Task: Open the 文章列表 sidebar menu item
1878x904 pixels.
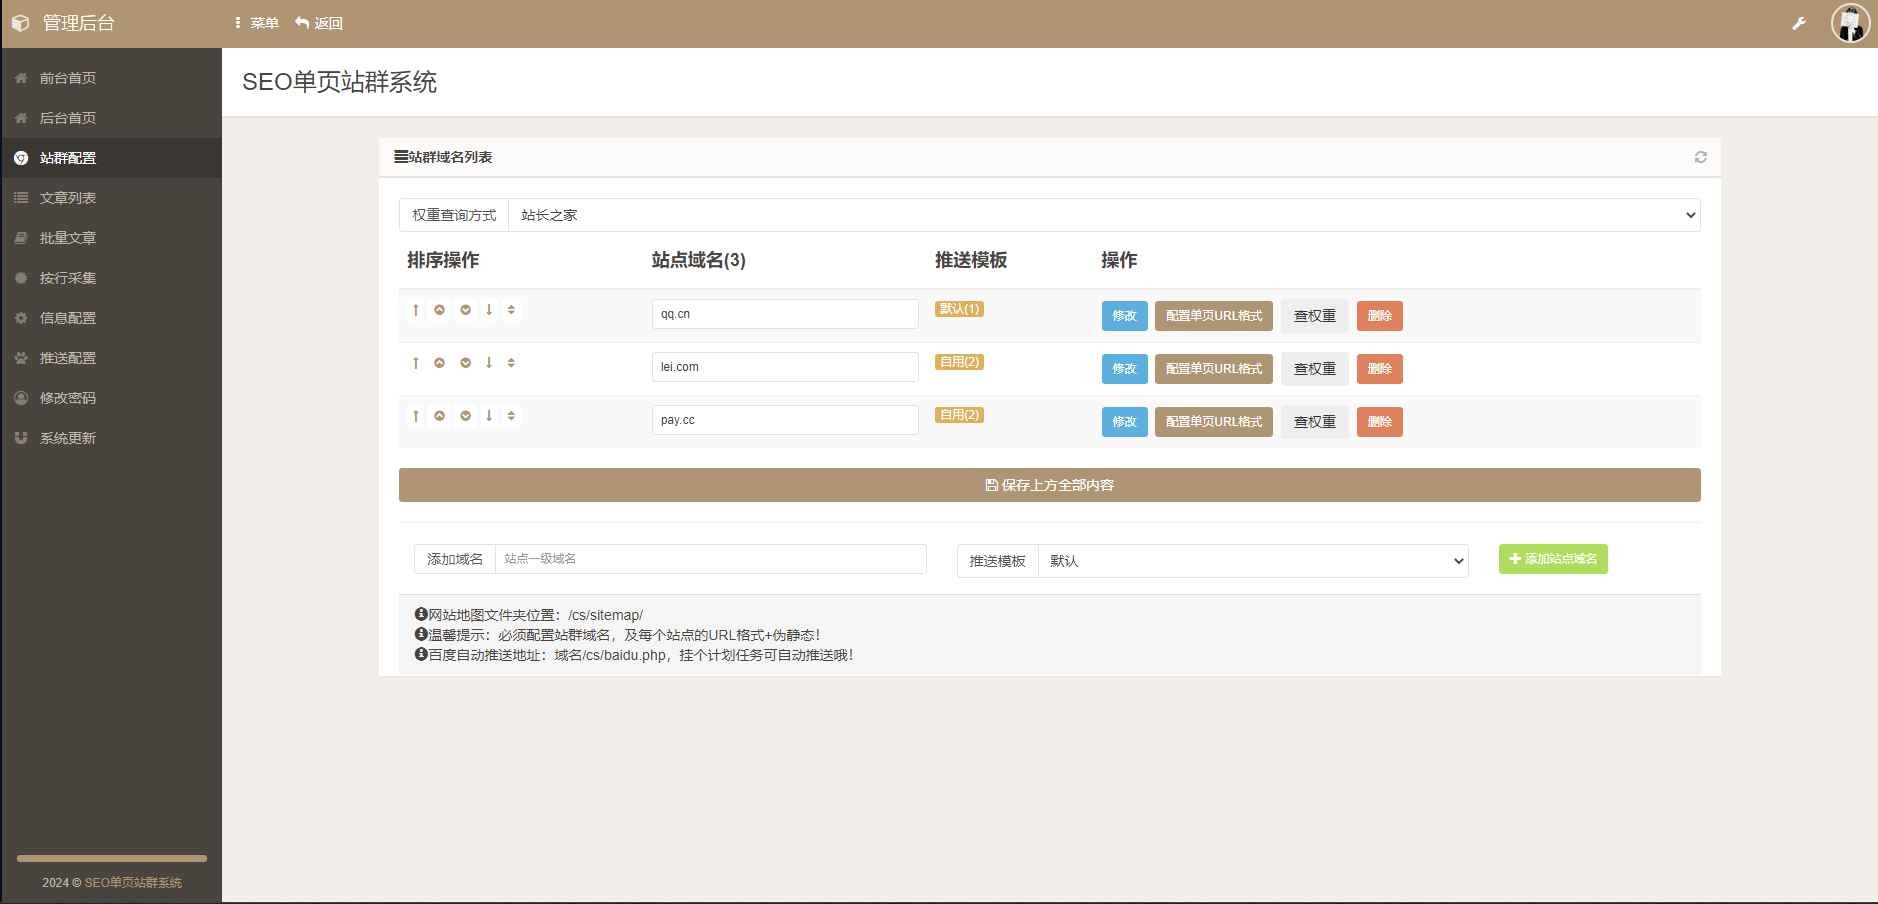Action: pyautogui.click(x=67, y=197)
